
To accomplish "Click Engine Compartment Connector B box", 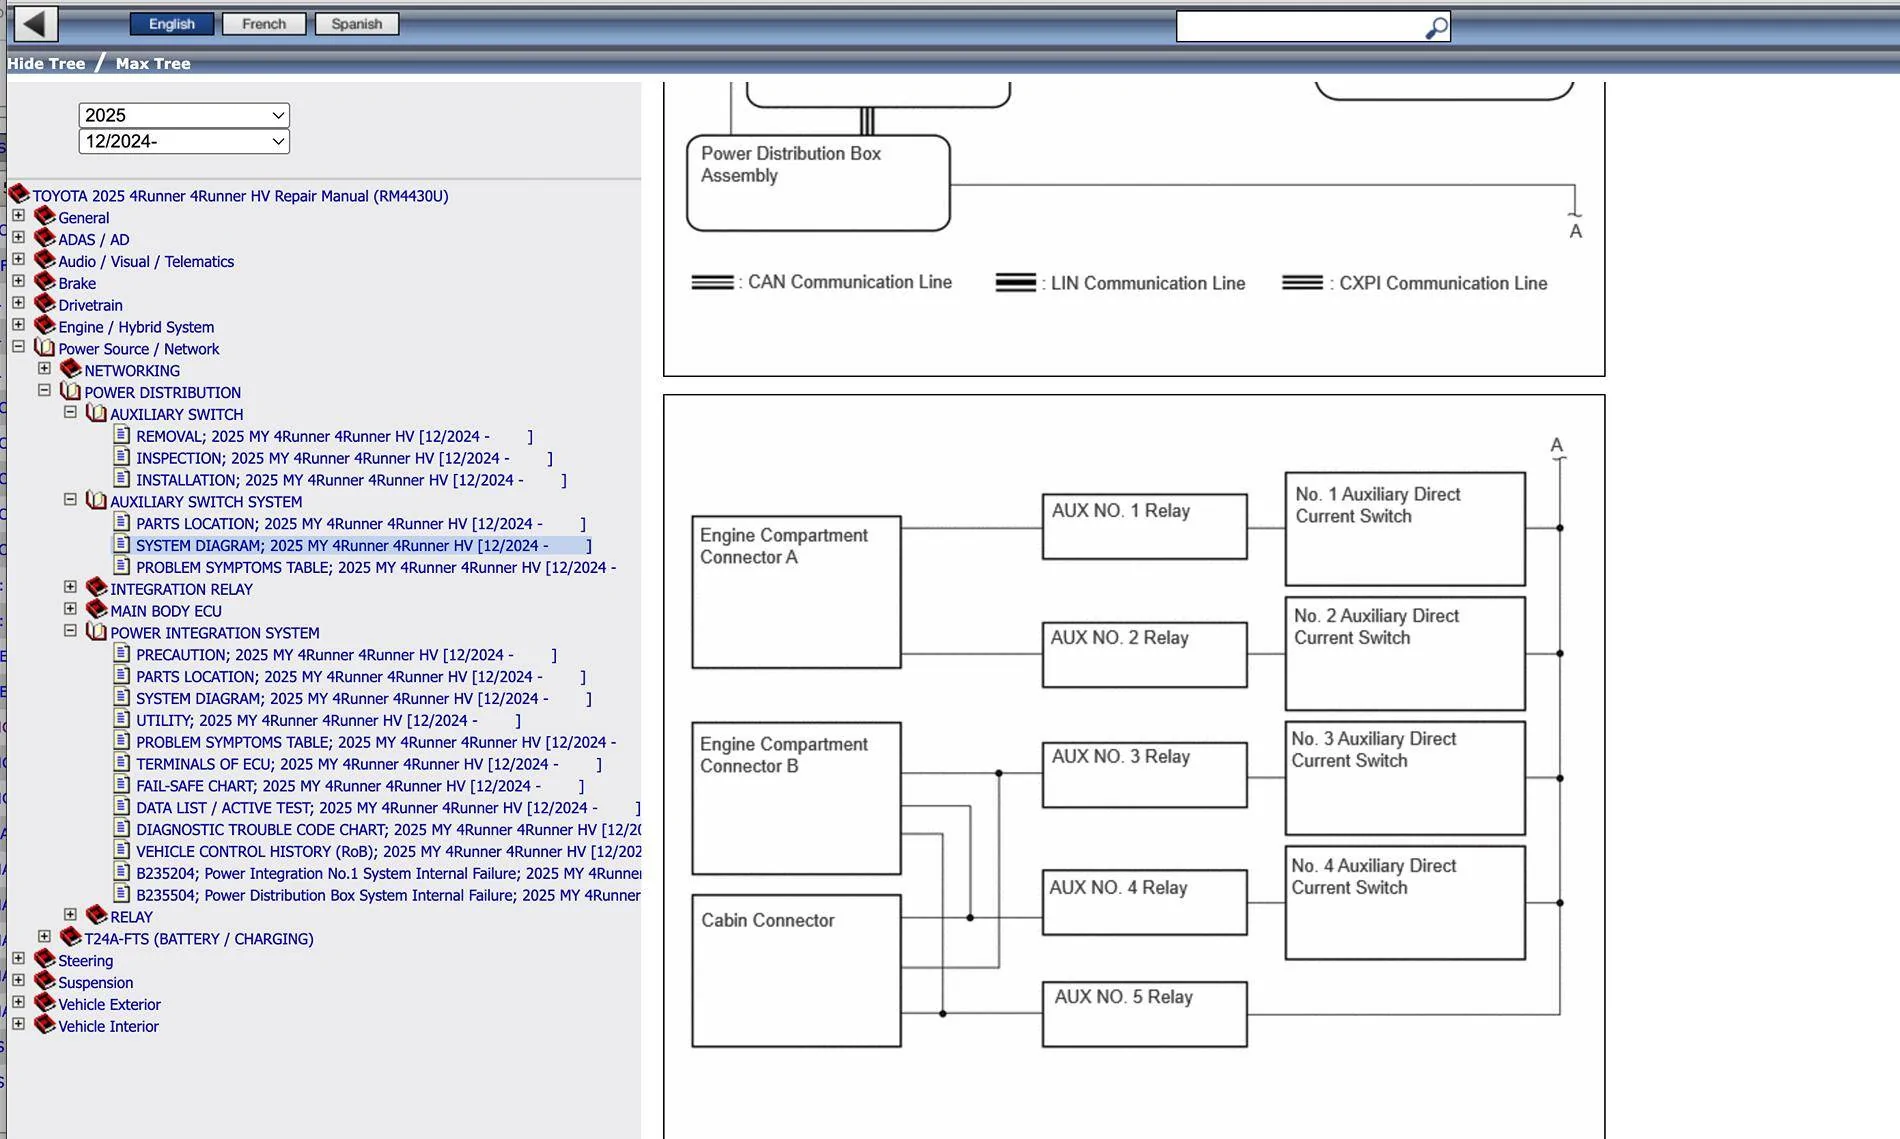I will pyautogui.click(x=796, y=798).
